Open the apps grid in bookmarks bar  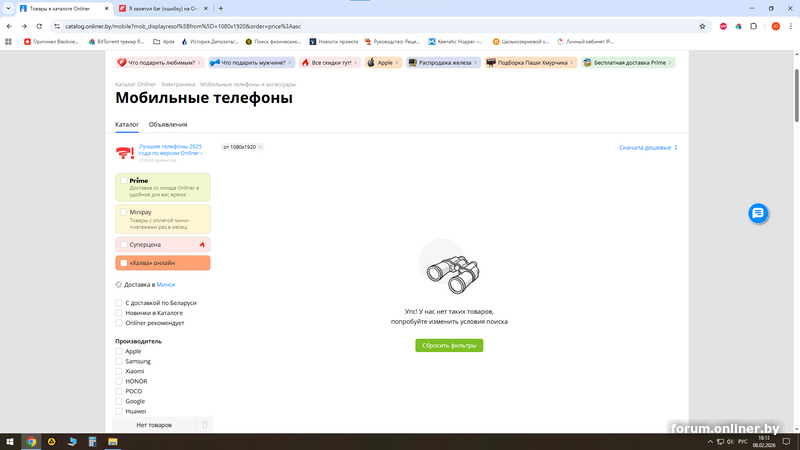8,41
